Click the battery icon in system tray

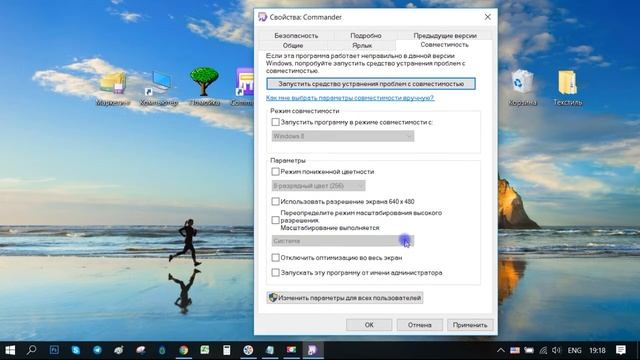tap(529, 350)
